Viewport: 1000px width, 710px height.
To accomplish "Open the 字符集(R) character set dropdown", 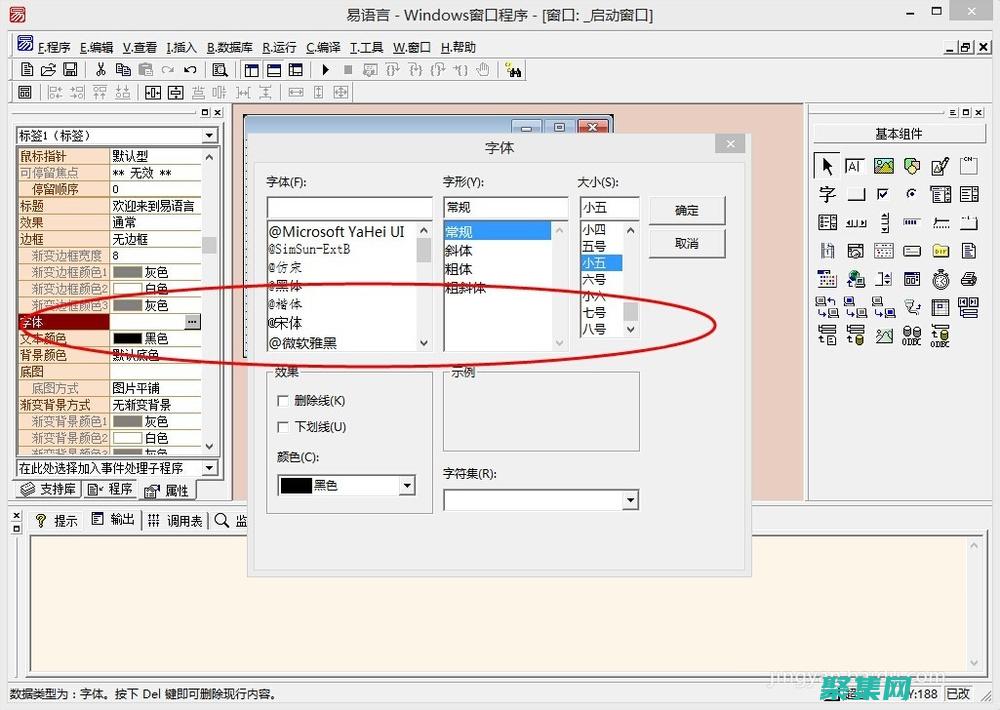I will click(x=628, y=499).
